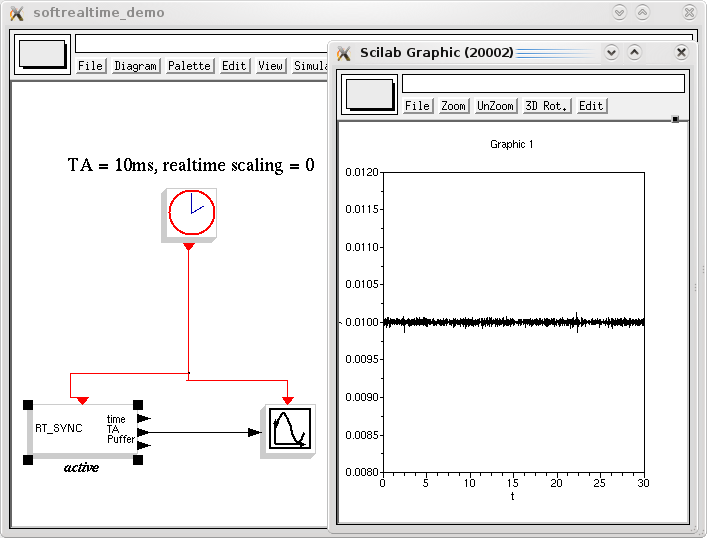
Task: Click the RT_SYNC Puffer output port arrow
Action: click(x=144, y=444)
